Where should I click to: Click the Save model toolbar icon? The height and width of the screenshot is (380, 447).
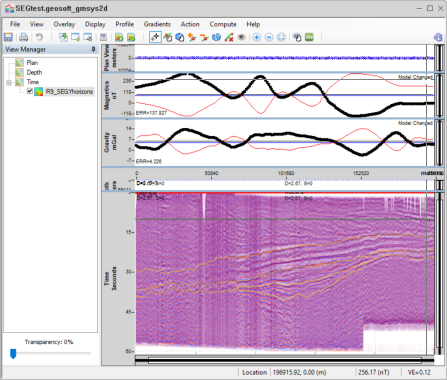tap(8, 37)
